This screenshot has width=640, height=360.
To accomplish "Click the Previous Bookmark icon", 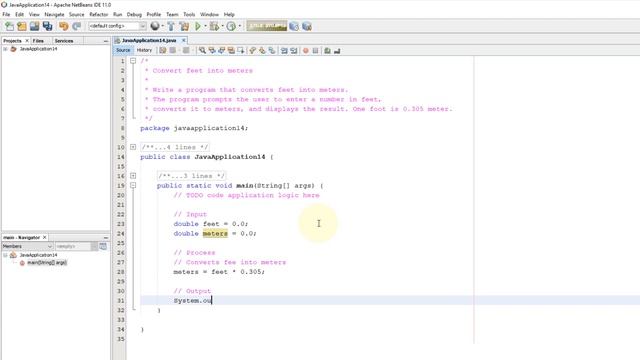I will (253, 51).
